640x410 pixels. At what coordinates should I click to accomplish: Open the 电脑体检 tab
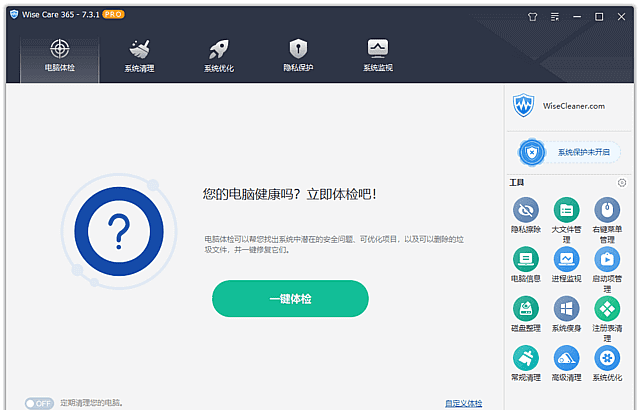pos(60,60)
